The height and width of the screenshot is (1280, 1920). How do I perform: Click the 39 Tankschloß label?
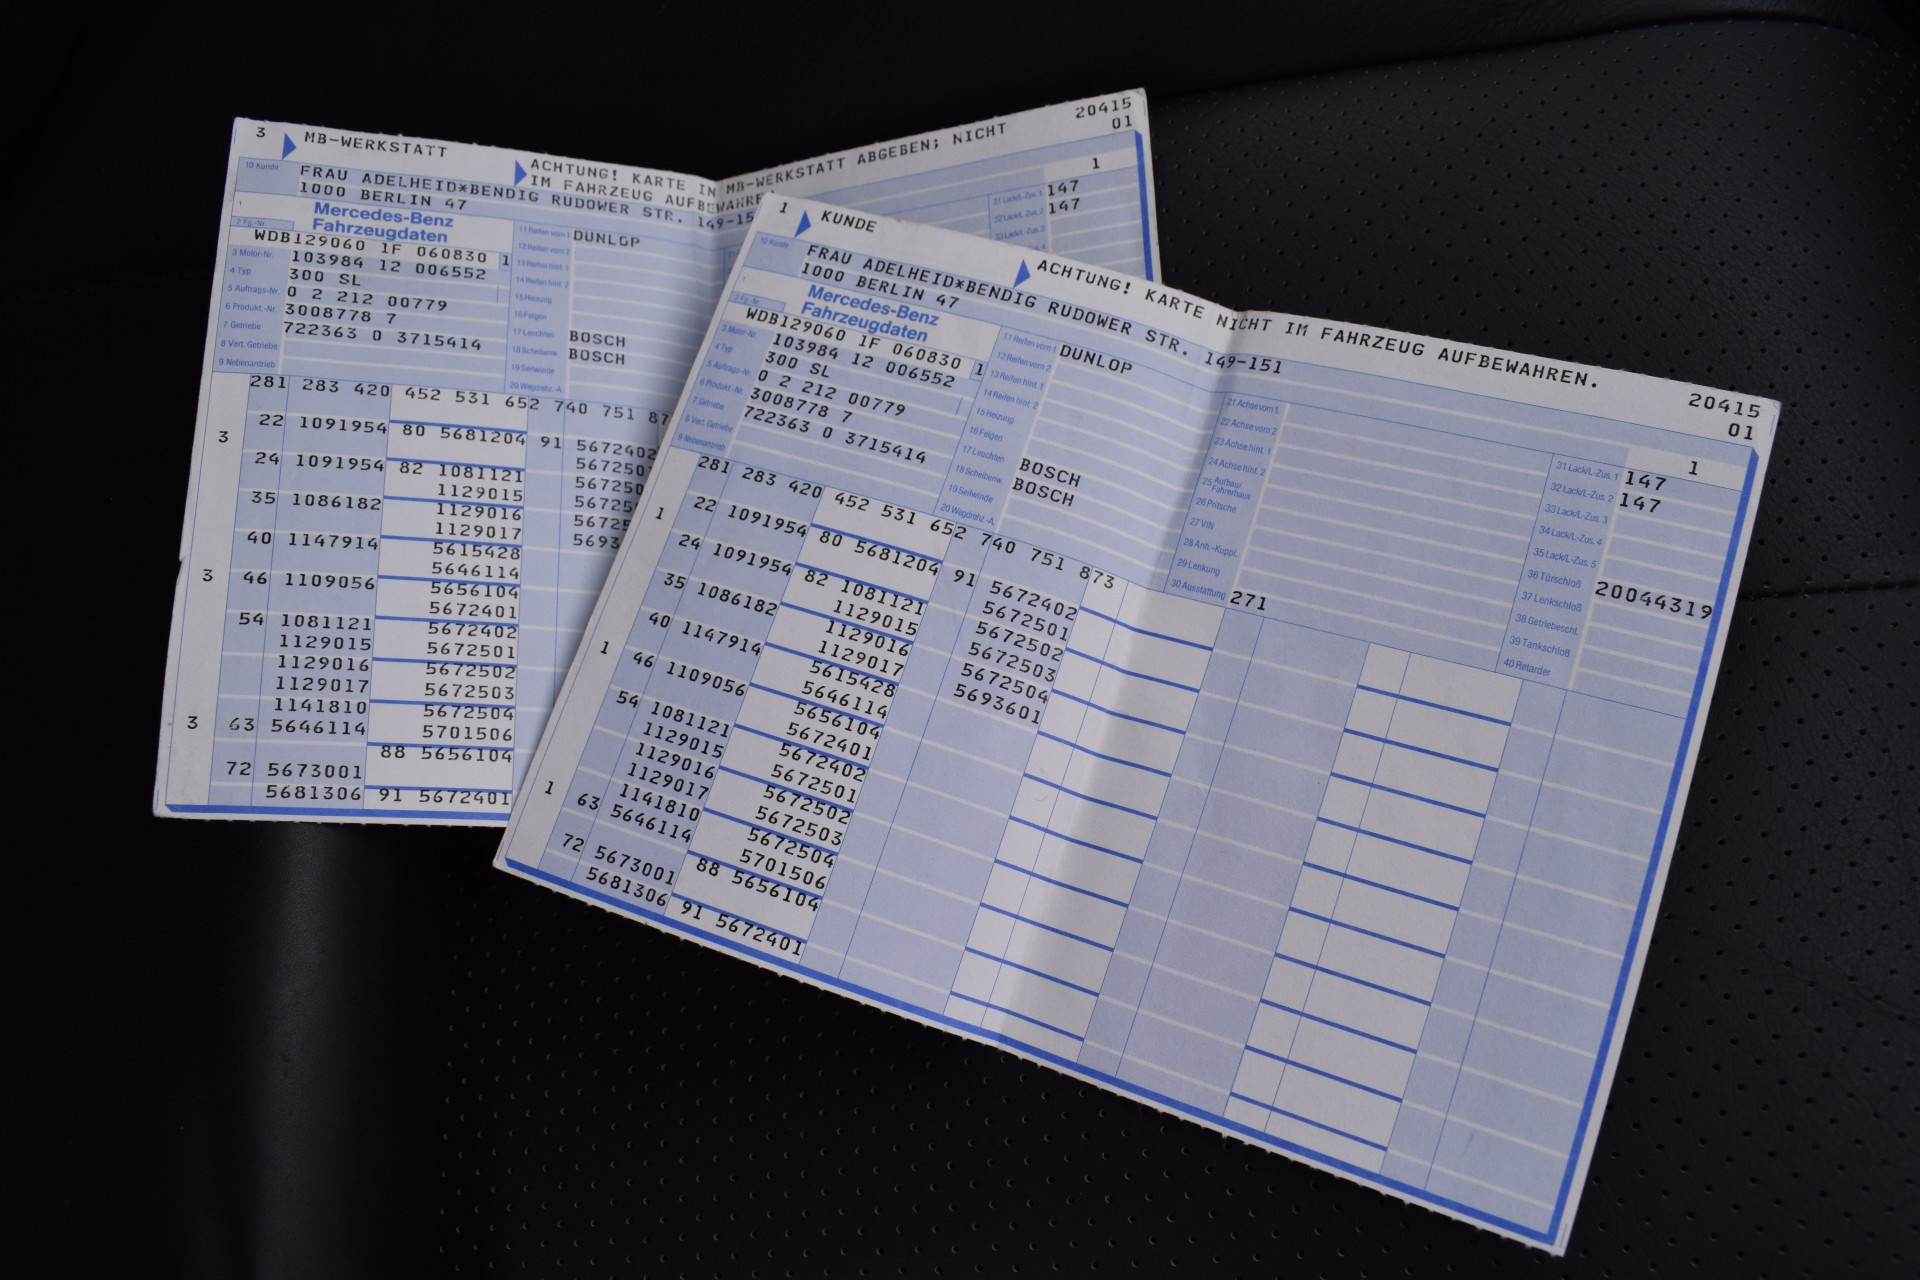(1539, 644)
